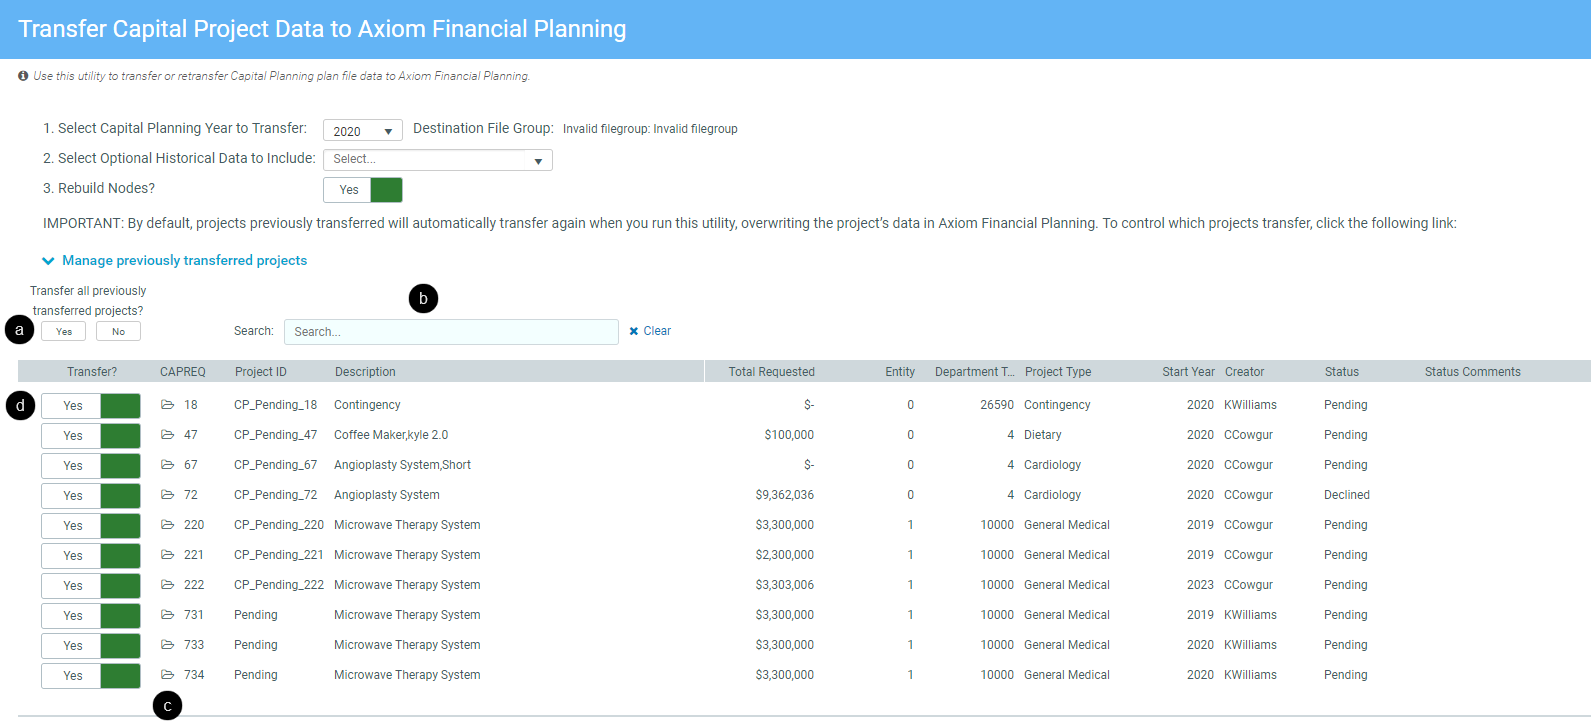Sort by Project Type column header
The image size is (1591, 721).
(1058, 372)
